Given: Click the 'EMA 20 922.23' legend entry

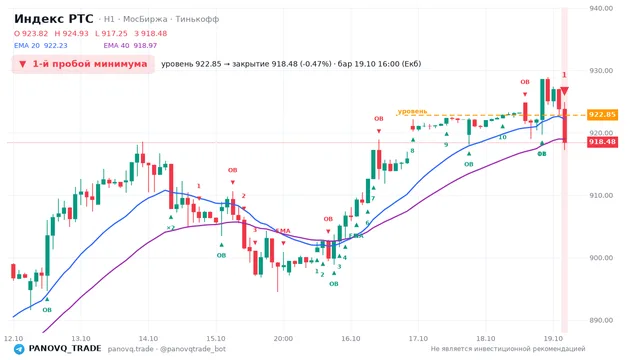Looking at the screenshot, I should tap(41, 46).
